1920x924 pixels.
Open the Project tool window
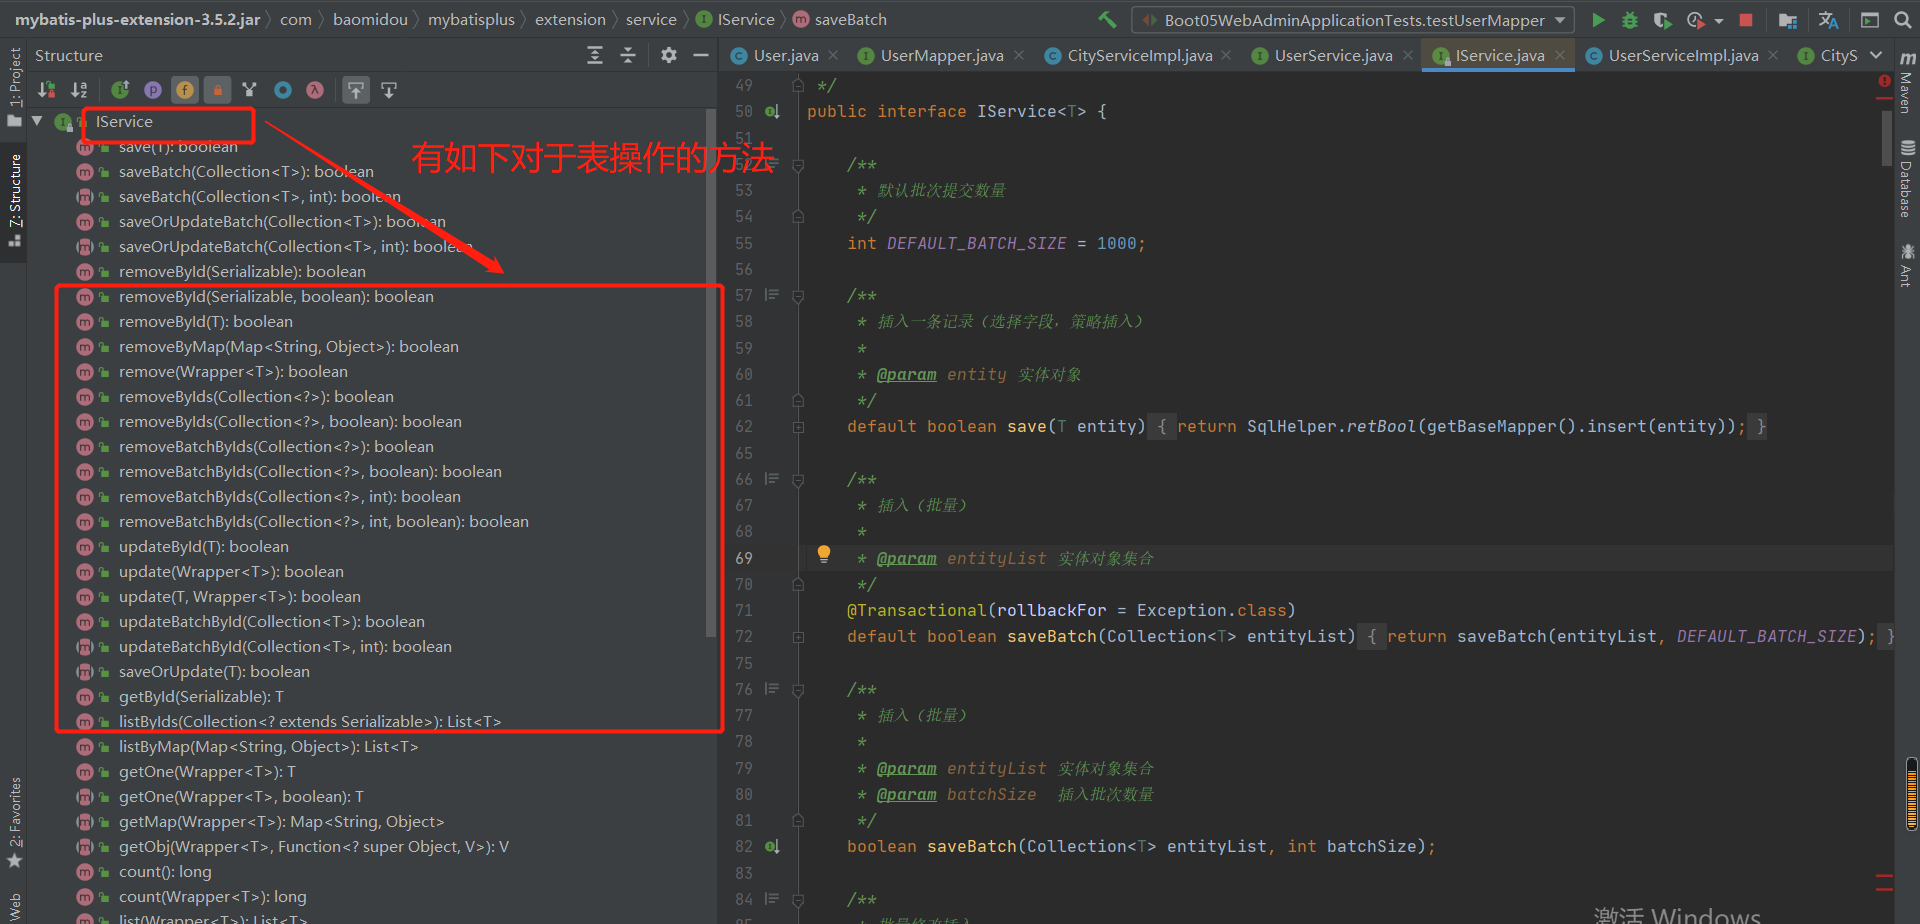(14, 87)
